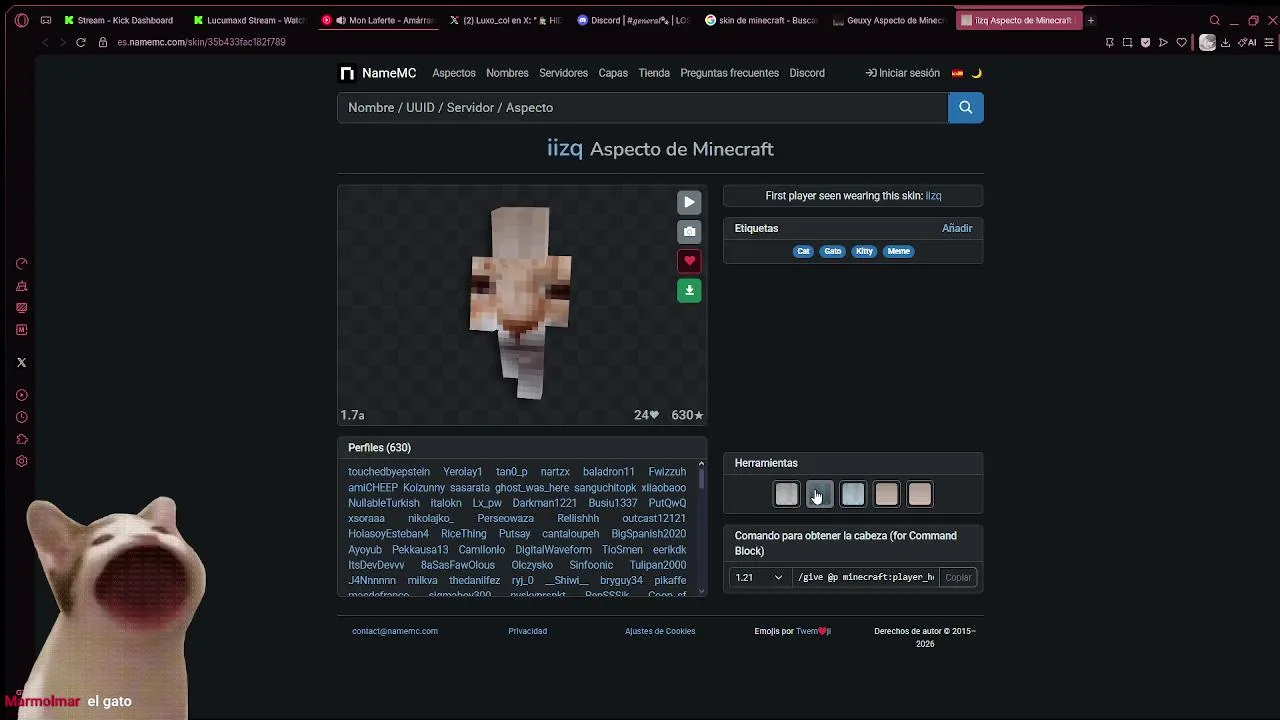The width and height of the screenshot is (1280, 720).
Task: Open the Servidores menu item
Action: 563,73
